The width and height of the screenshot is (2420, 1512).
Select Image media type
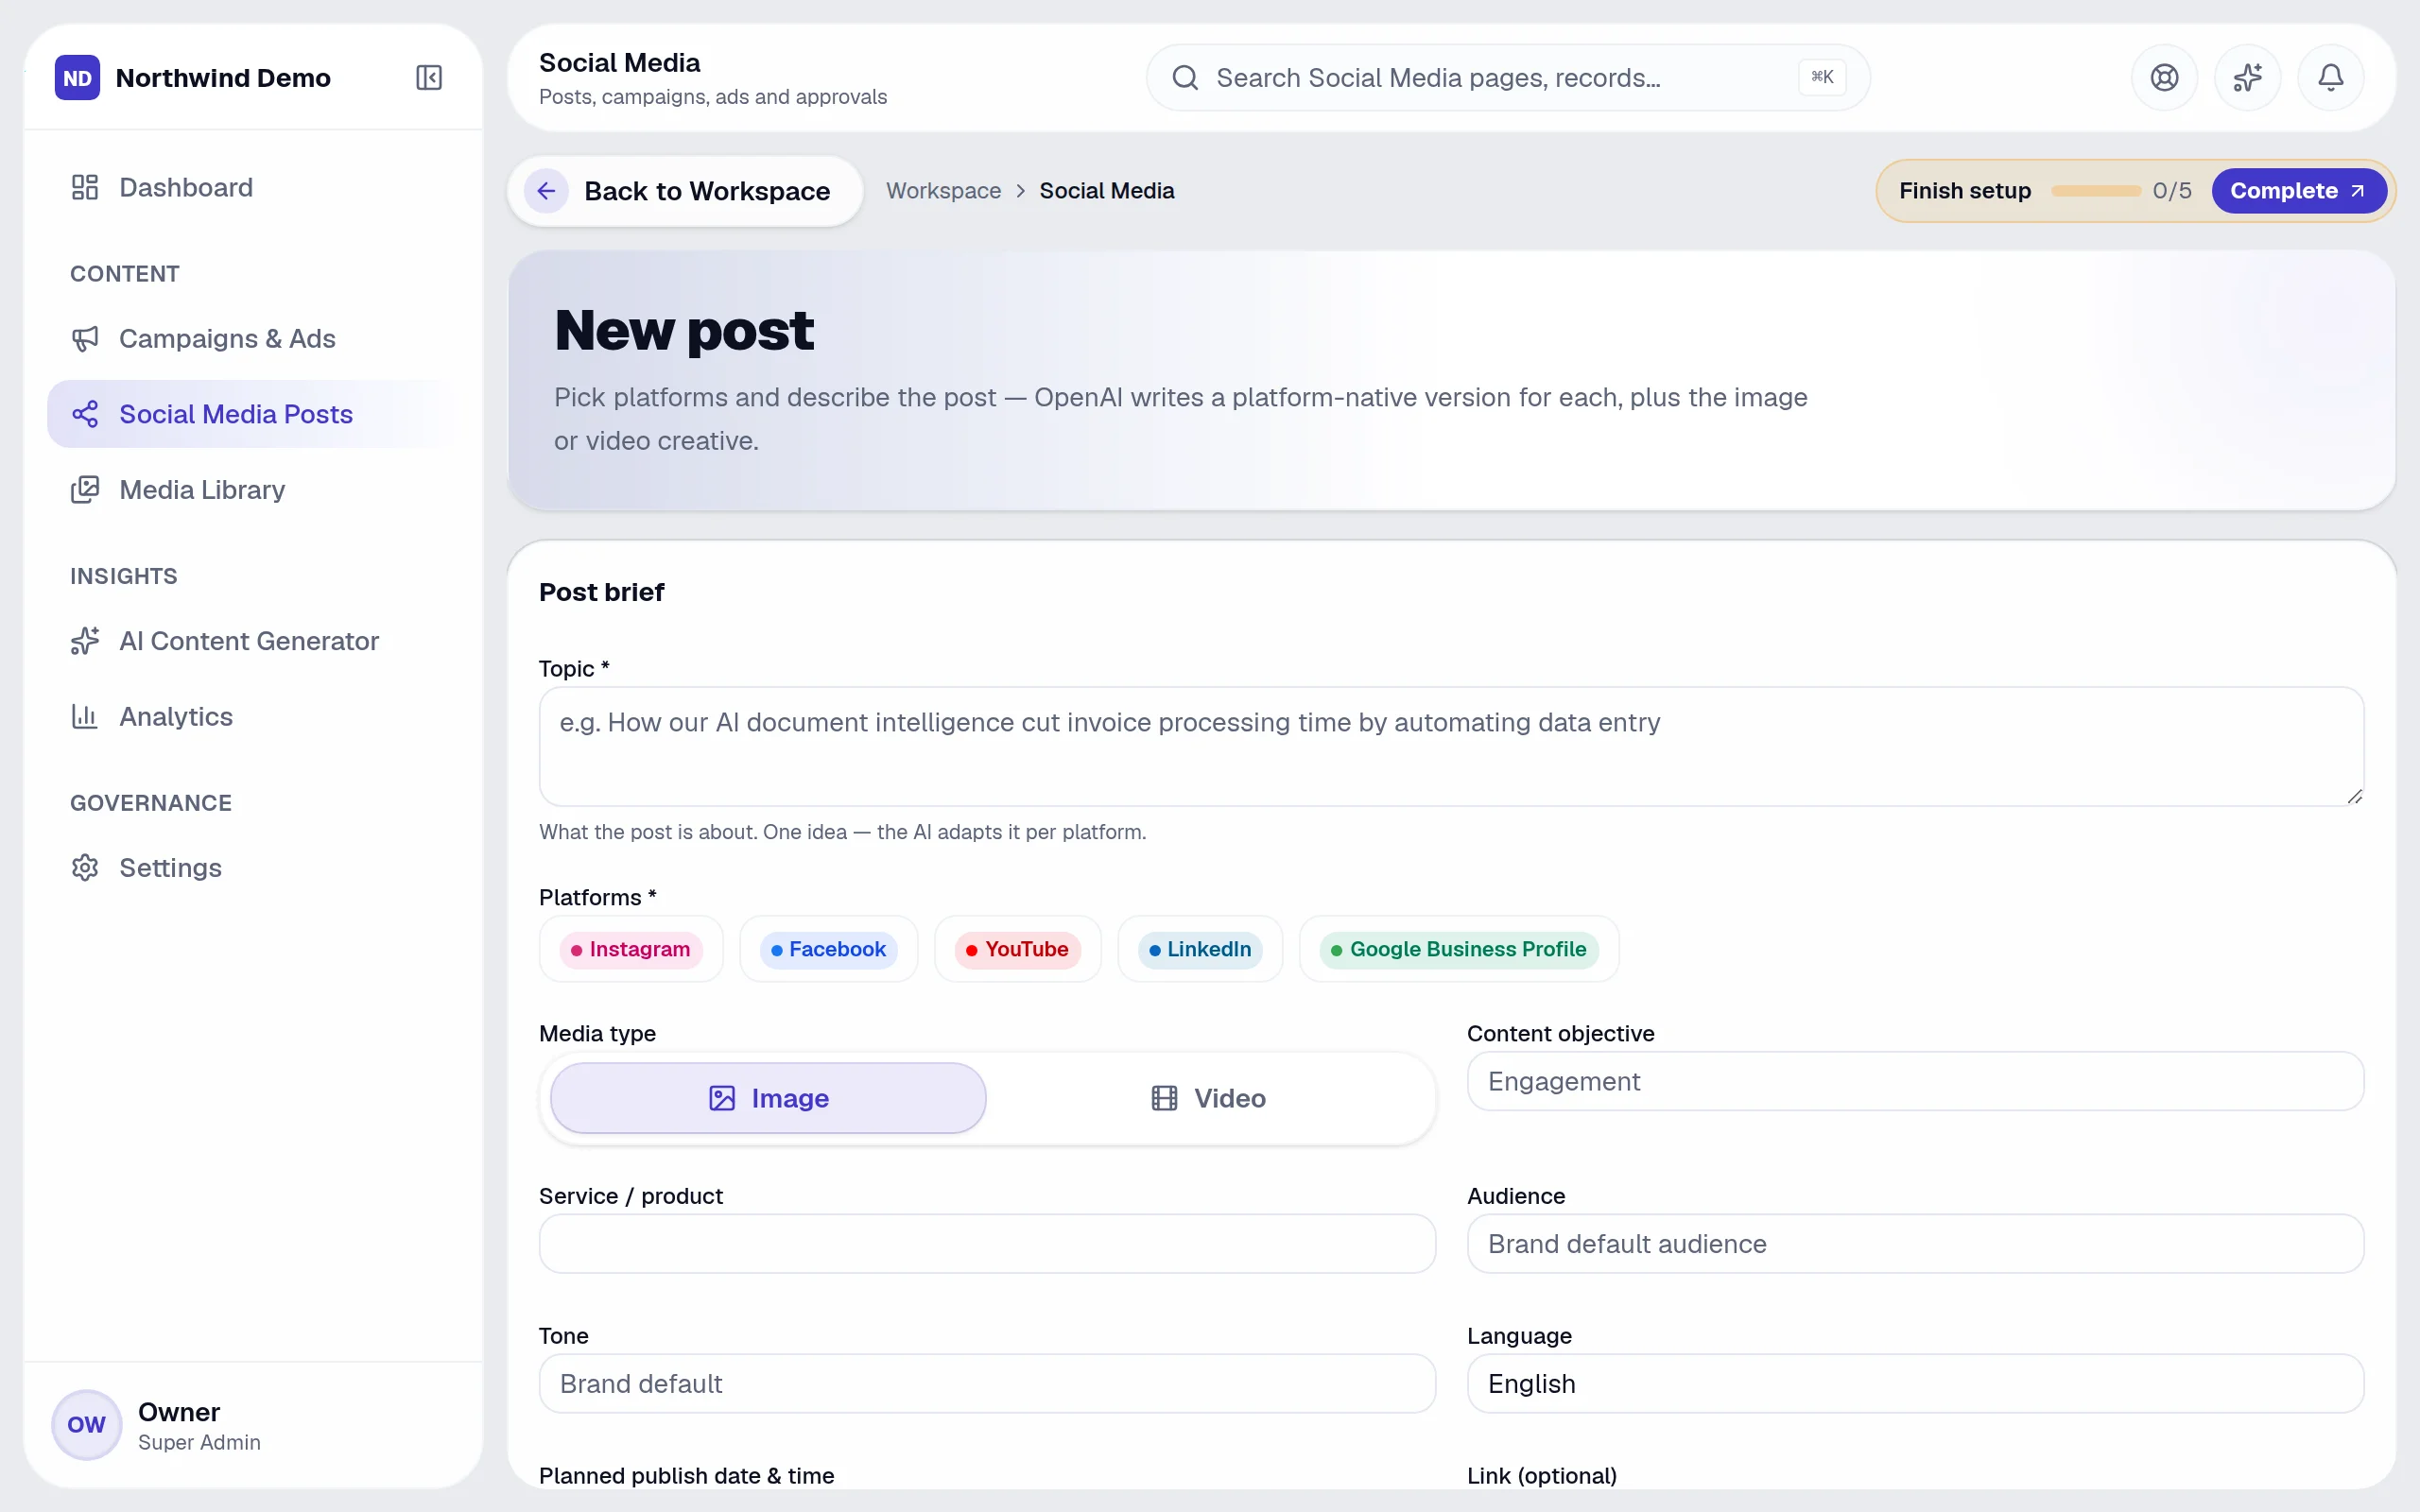click(768, 1097)
